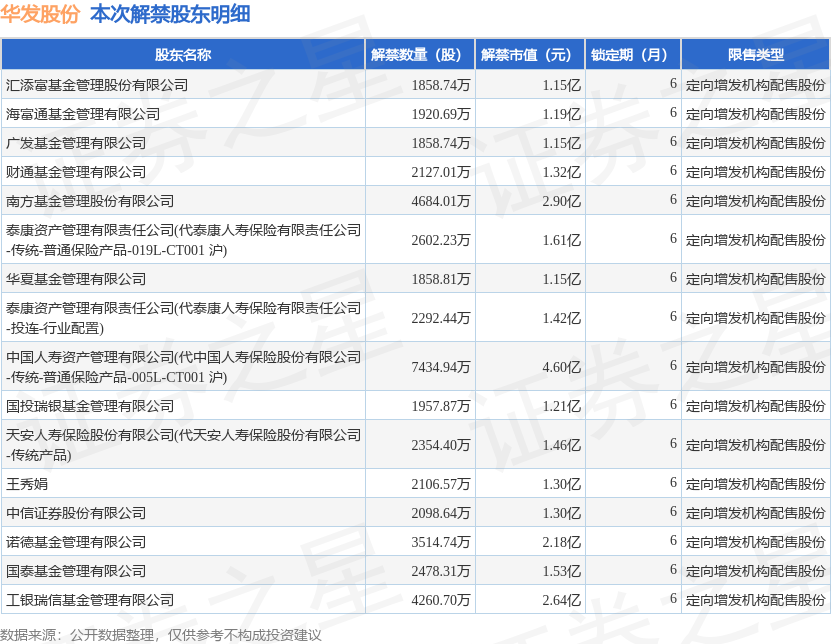Select shareholder 广发基金管理有限公司
831x644 pixels.
76,143
